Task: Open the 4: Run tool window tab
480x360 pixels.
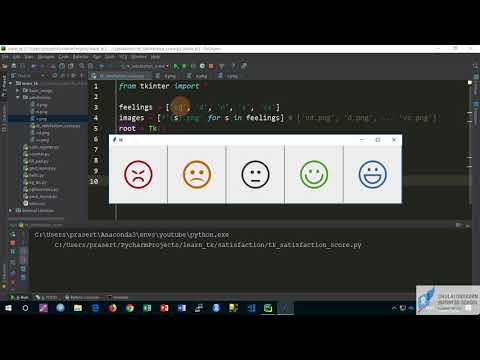Action: pos(20,297)
